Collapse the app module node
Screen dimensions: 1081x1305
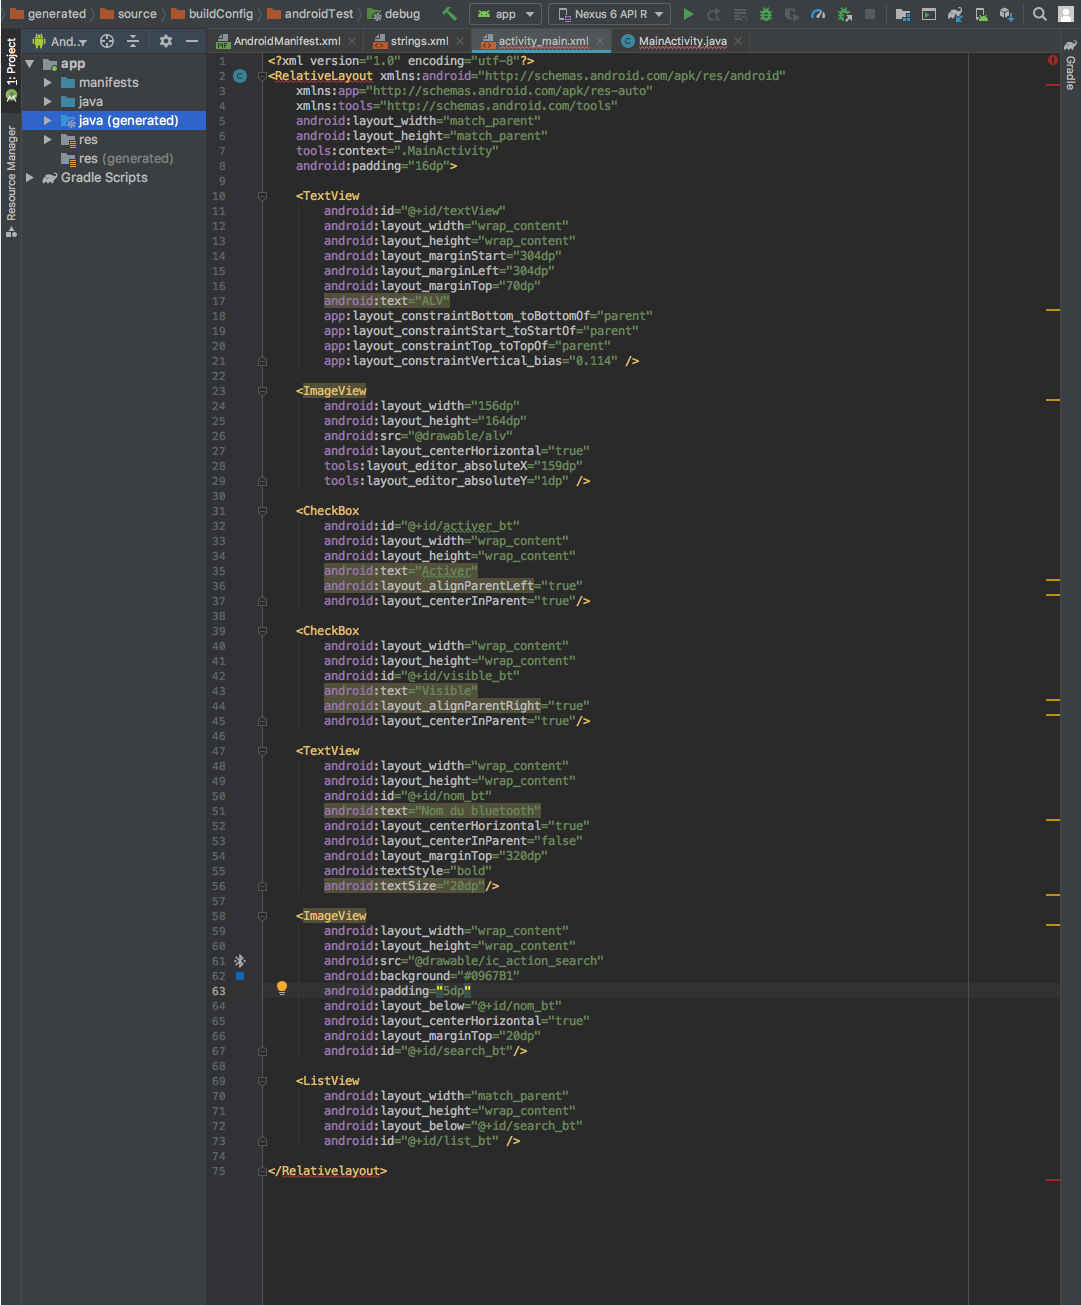coord(30,64)
